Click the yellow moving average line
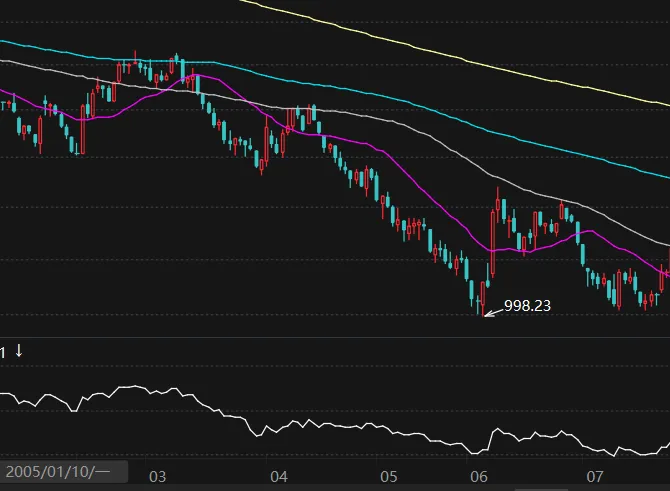 [450, 55]
